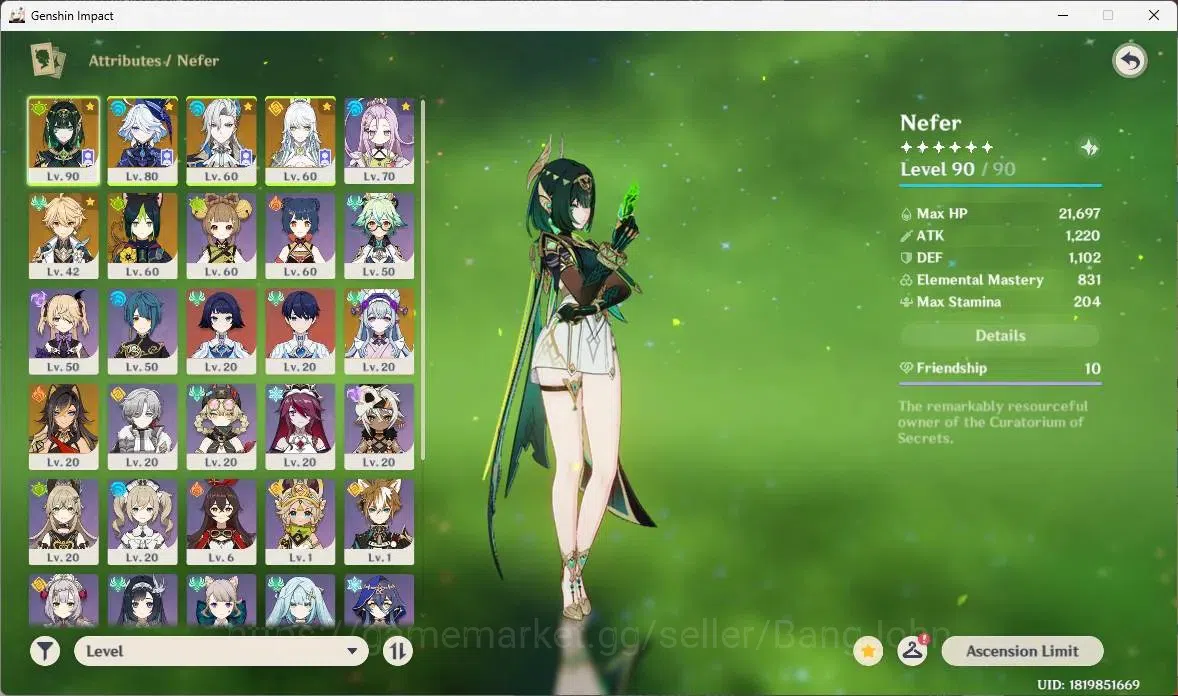
Task: Close the Genshin Impact window
Action: click(1153, 15)
